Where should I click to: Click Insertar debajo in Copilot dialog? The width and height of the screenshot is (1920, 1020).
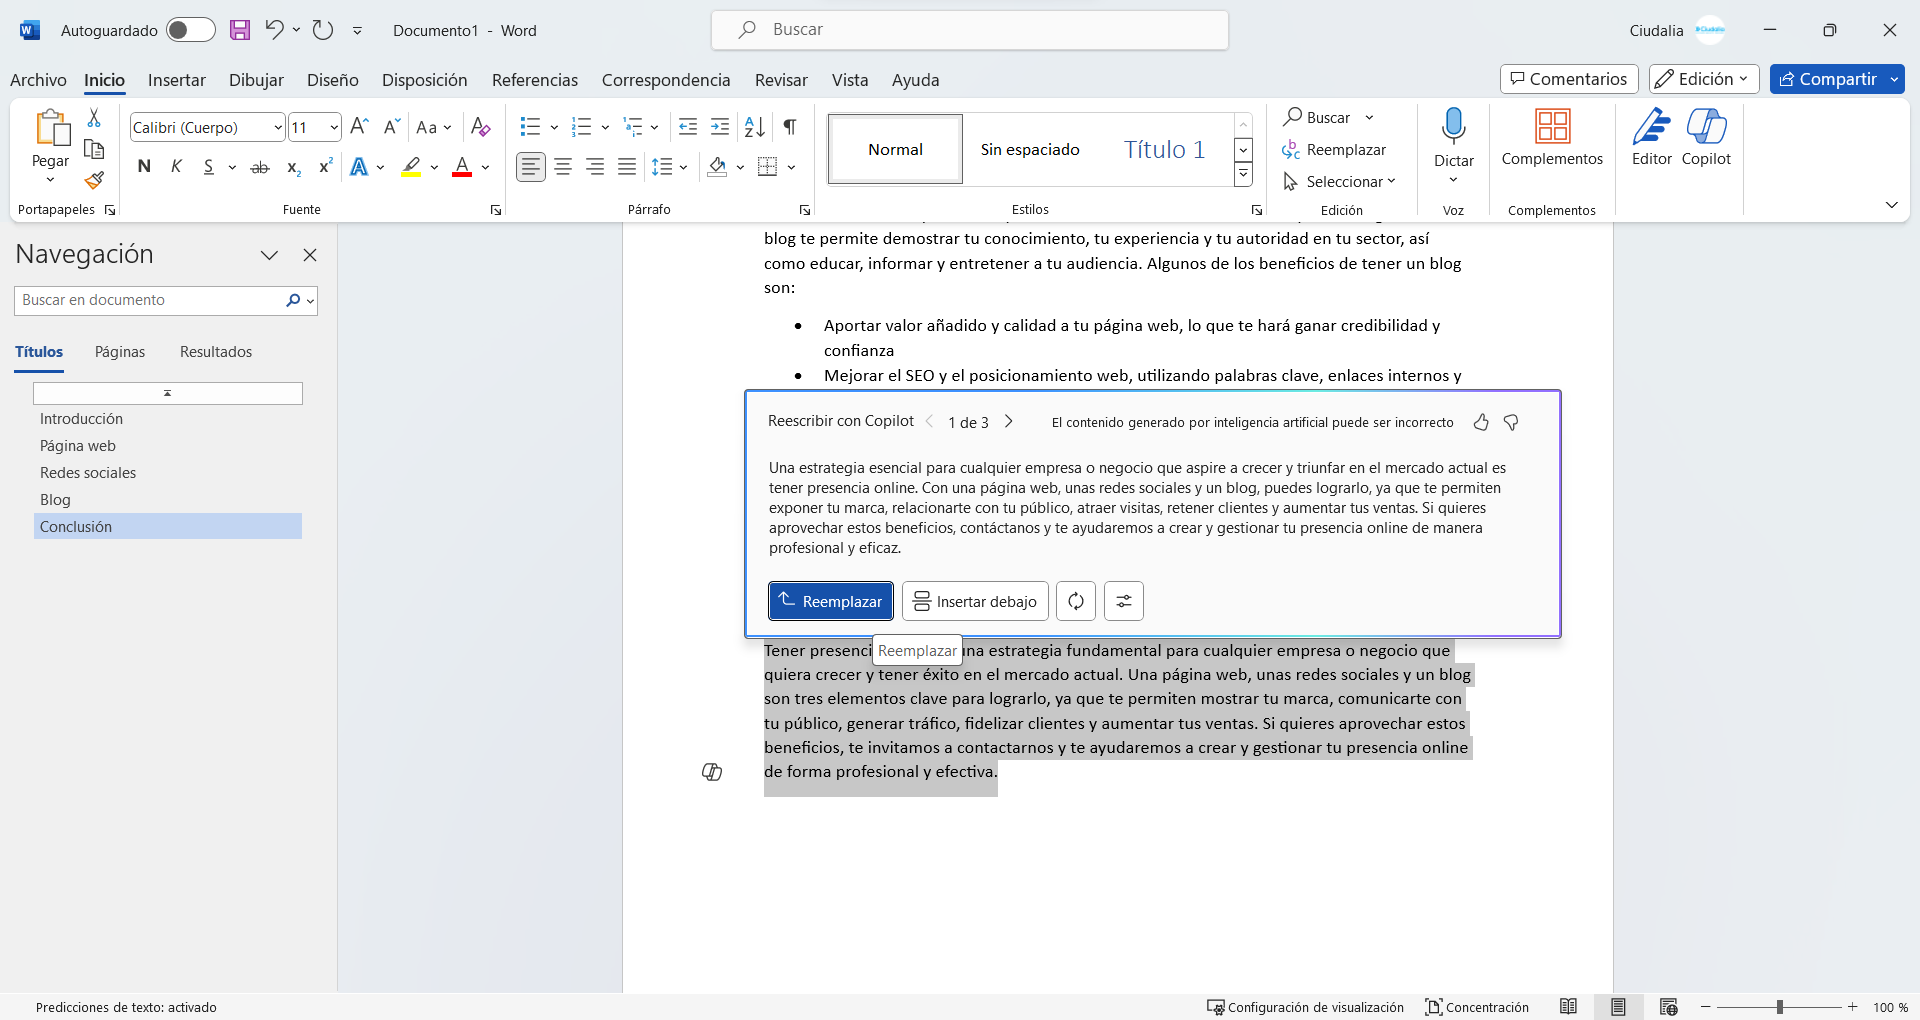pyautogui.click(x=974, y=601)
